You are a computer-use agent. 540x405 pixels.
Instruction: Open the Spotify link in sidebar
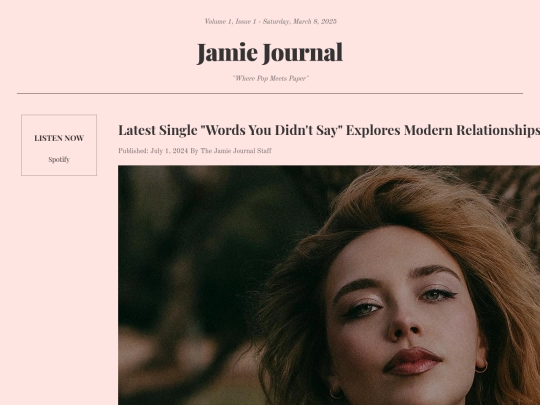point(59,159)
